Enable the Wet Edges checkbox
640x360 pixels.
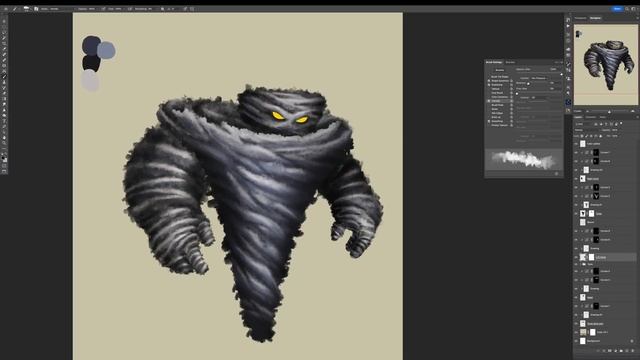pos(489,113)
